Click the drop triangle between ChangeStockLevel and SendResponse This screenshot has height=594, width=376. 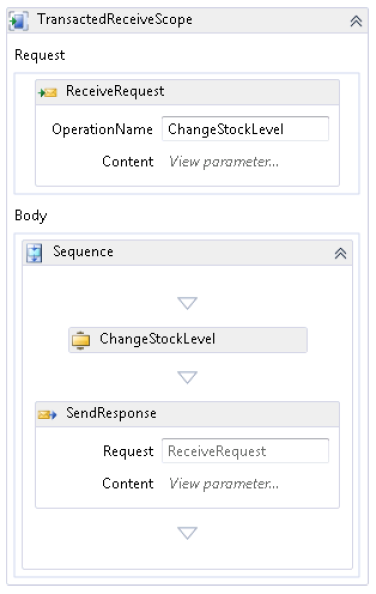point(187,377)
